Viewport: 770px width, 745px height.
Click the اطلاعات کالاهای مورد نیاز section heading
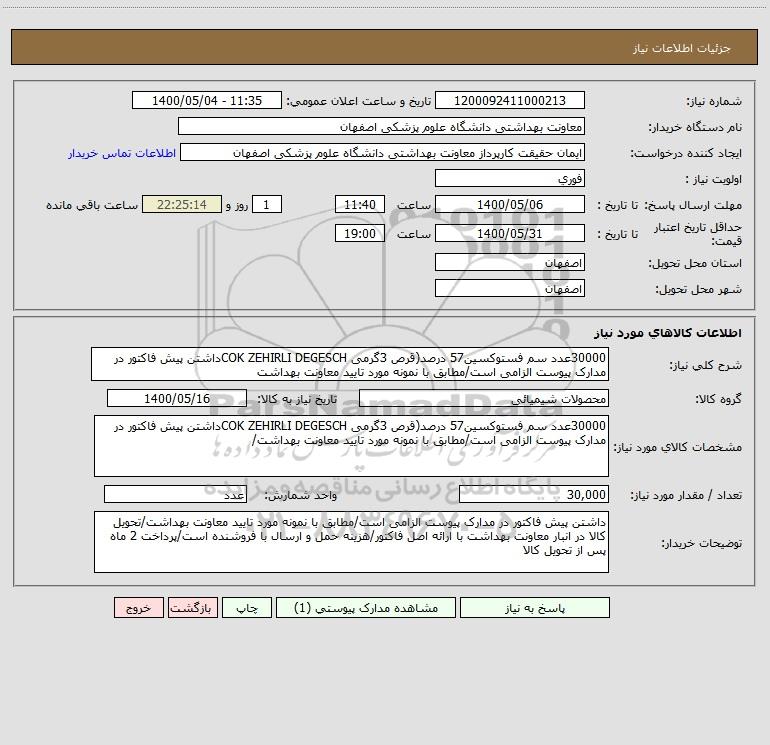[668, 333]
